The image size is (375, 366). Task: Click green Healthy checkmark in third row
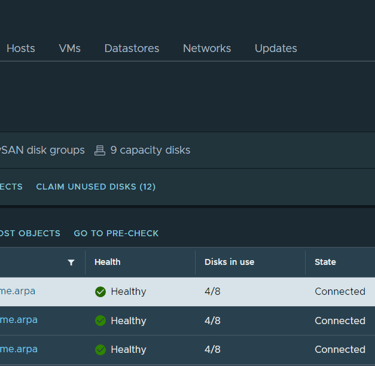(x=100, y=350)
